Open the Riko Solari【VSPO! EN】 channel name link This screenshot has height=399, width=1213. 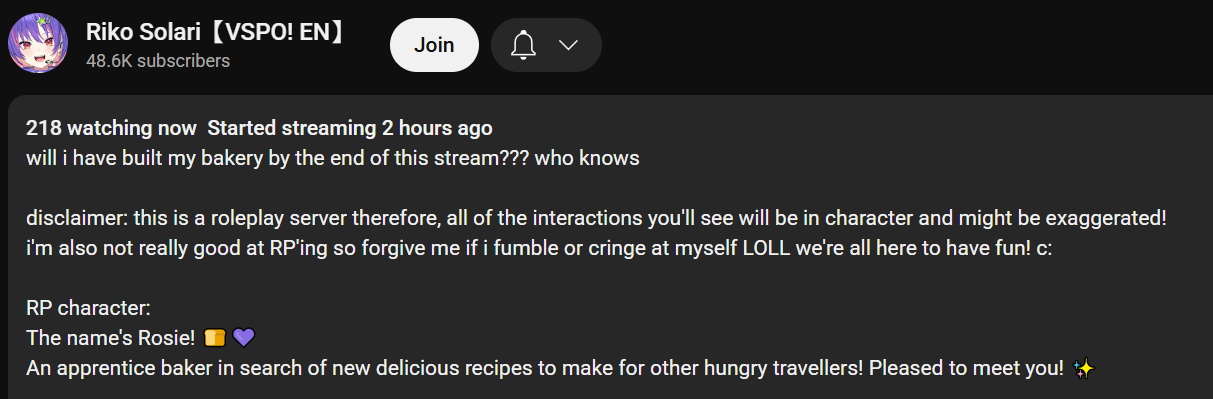coord(215,32)
